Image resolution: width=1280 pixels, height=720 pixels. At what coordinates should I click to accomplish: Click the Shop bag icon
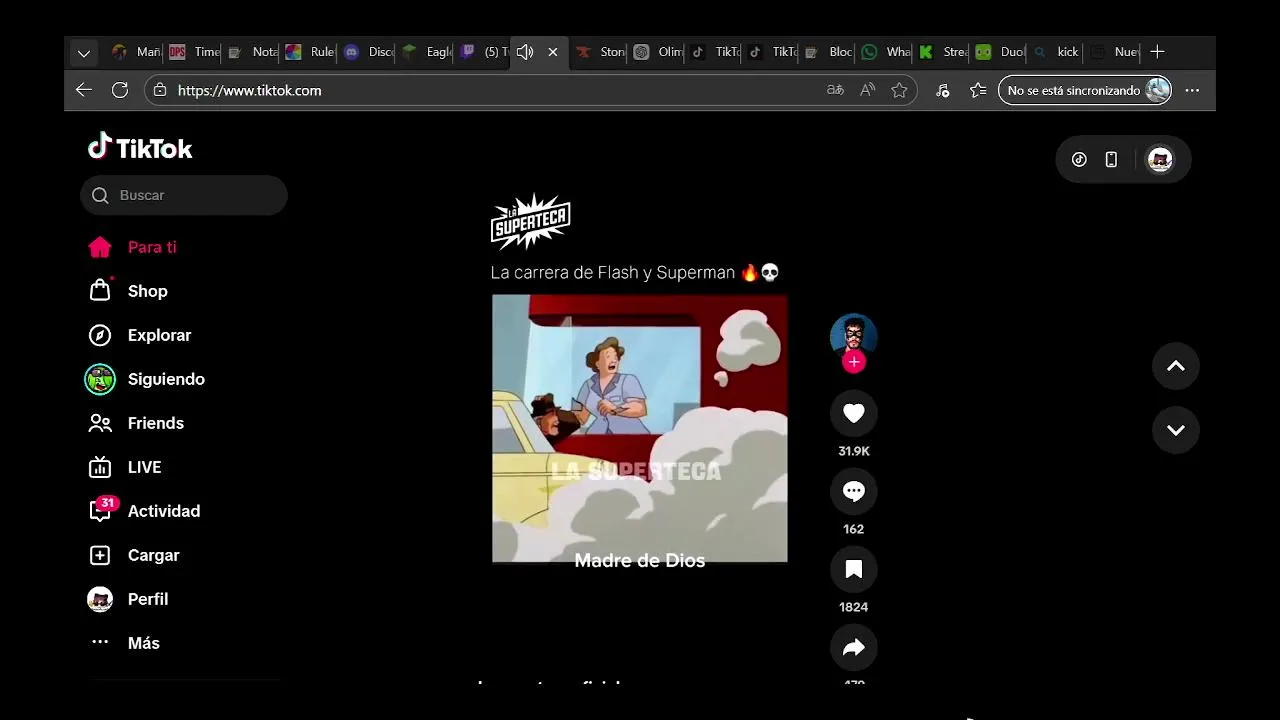pos(100,290)
